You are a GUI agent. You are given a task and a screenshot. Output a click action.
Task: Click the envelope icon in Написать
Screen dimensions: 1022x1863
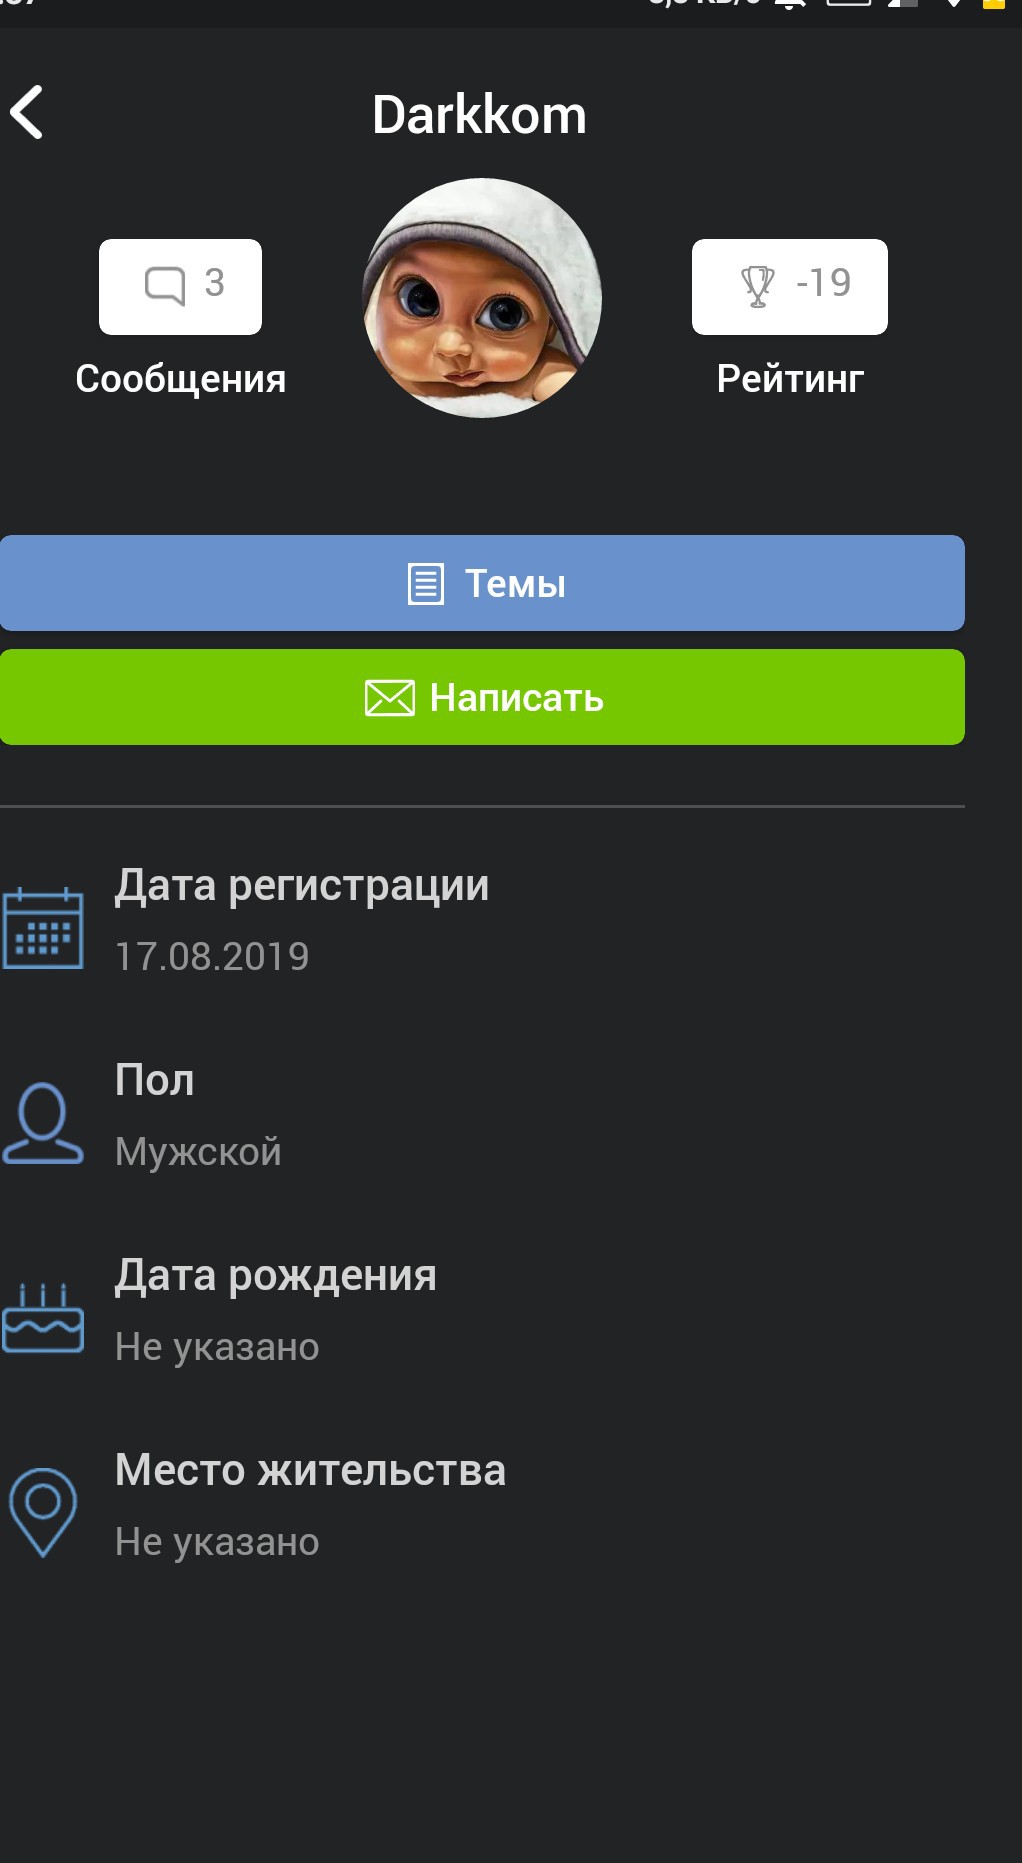pos(389,698)
